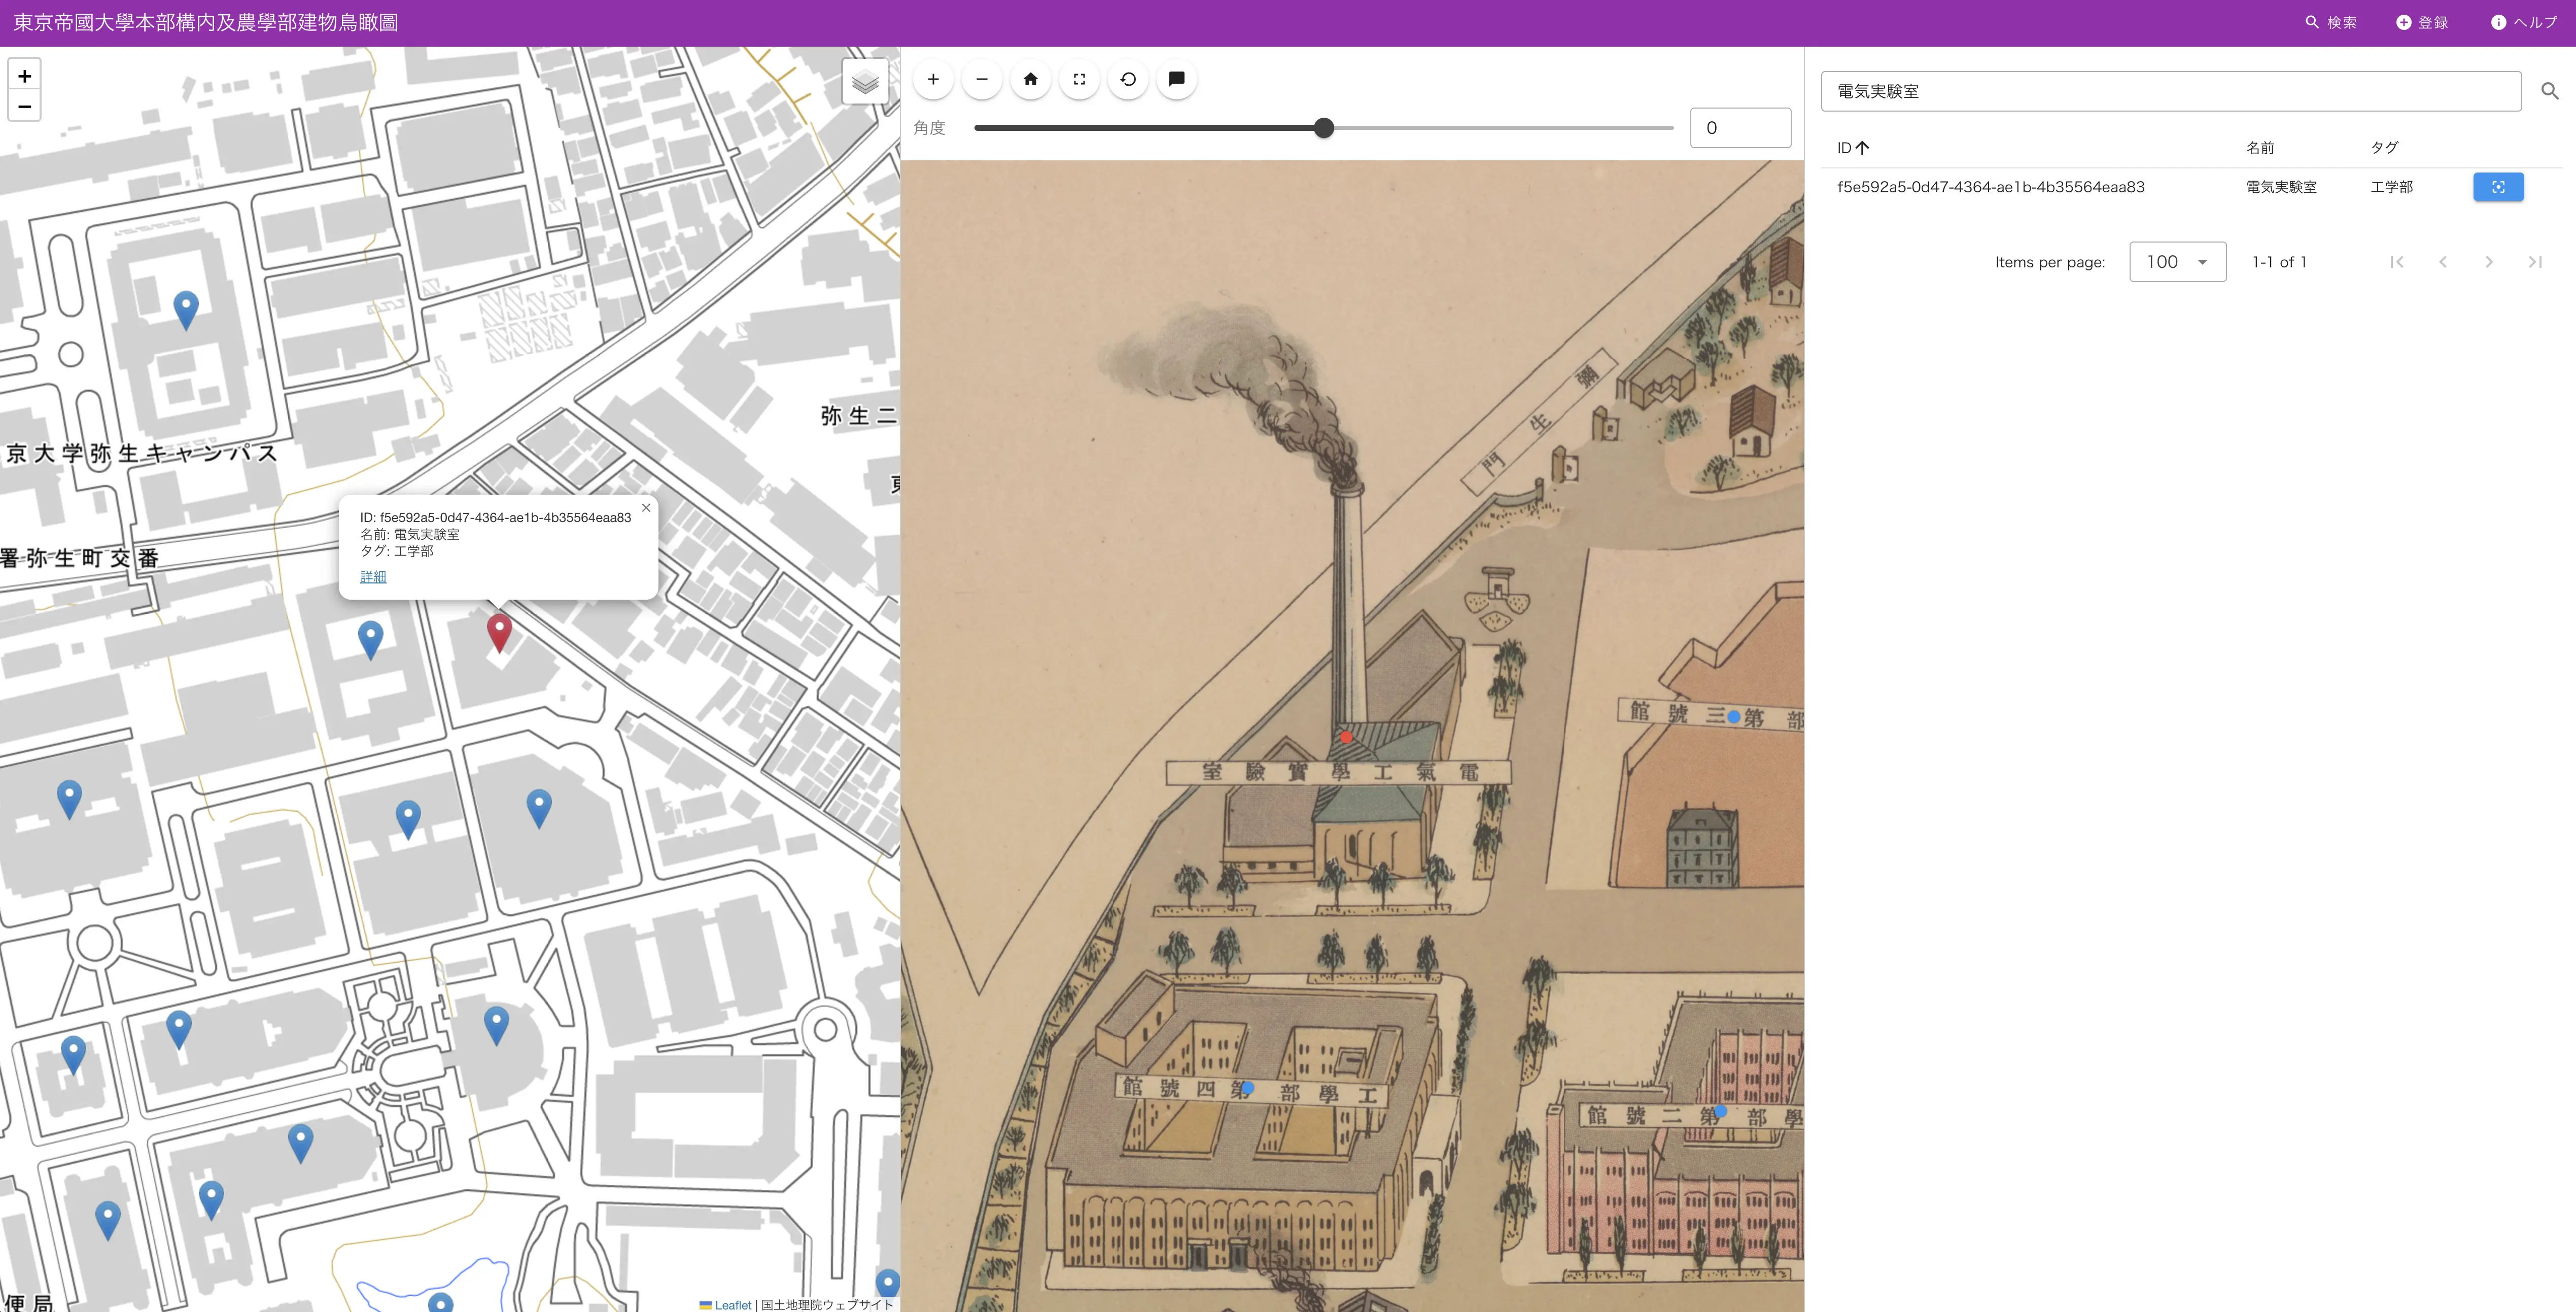Open the Leaflet layer switcher icon
Viewport: 2576px width, 1312px height.
coord(865,81)
